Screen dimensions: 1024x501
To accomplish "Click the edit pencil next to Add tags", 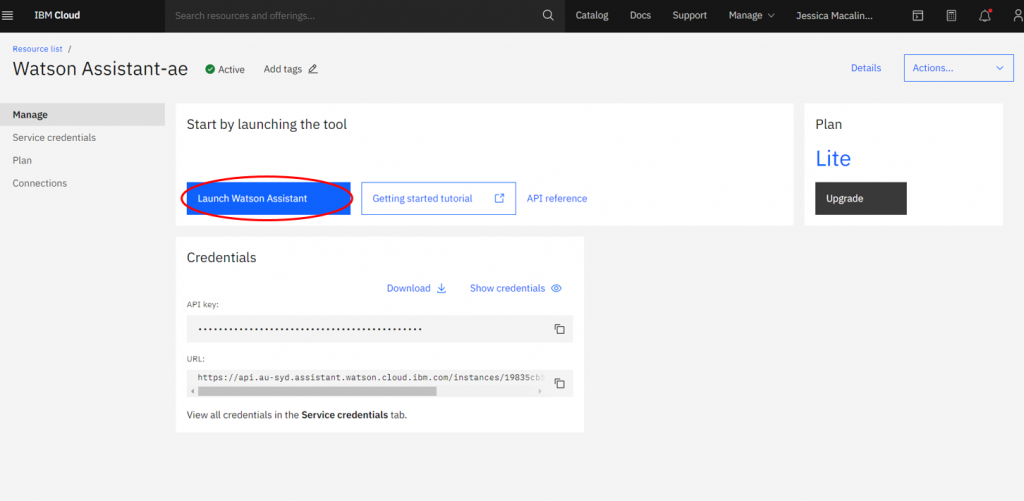I will coord(313,69).
